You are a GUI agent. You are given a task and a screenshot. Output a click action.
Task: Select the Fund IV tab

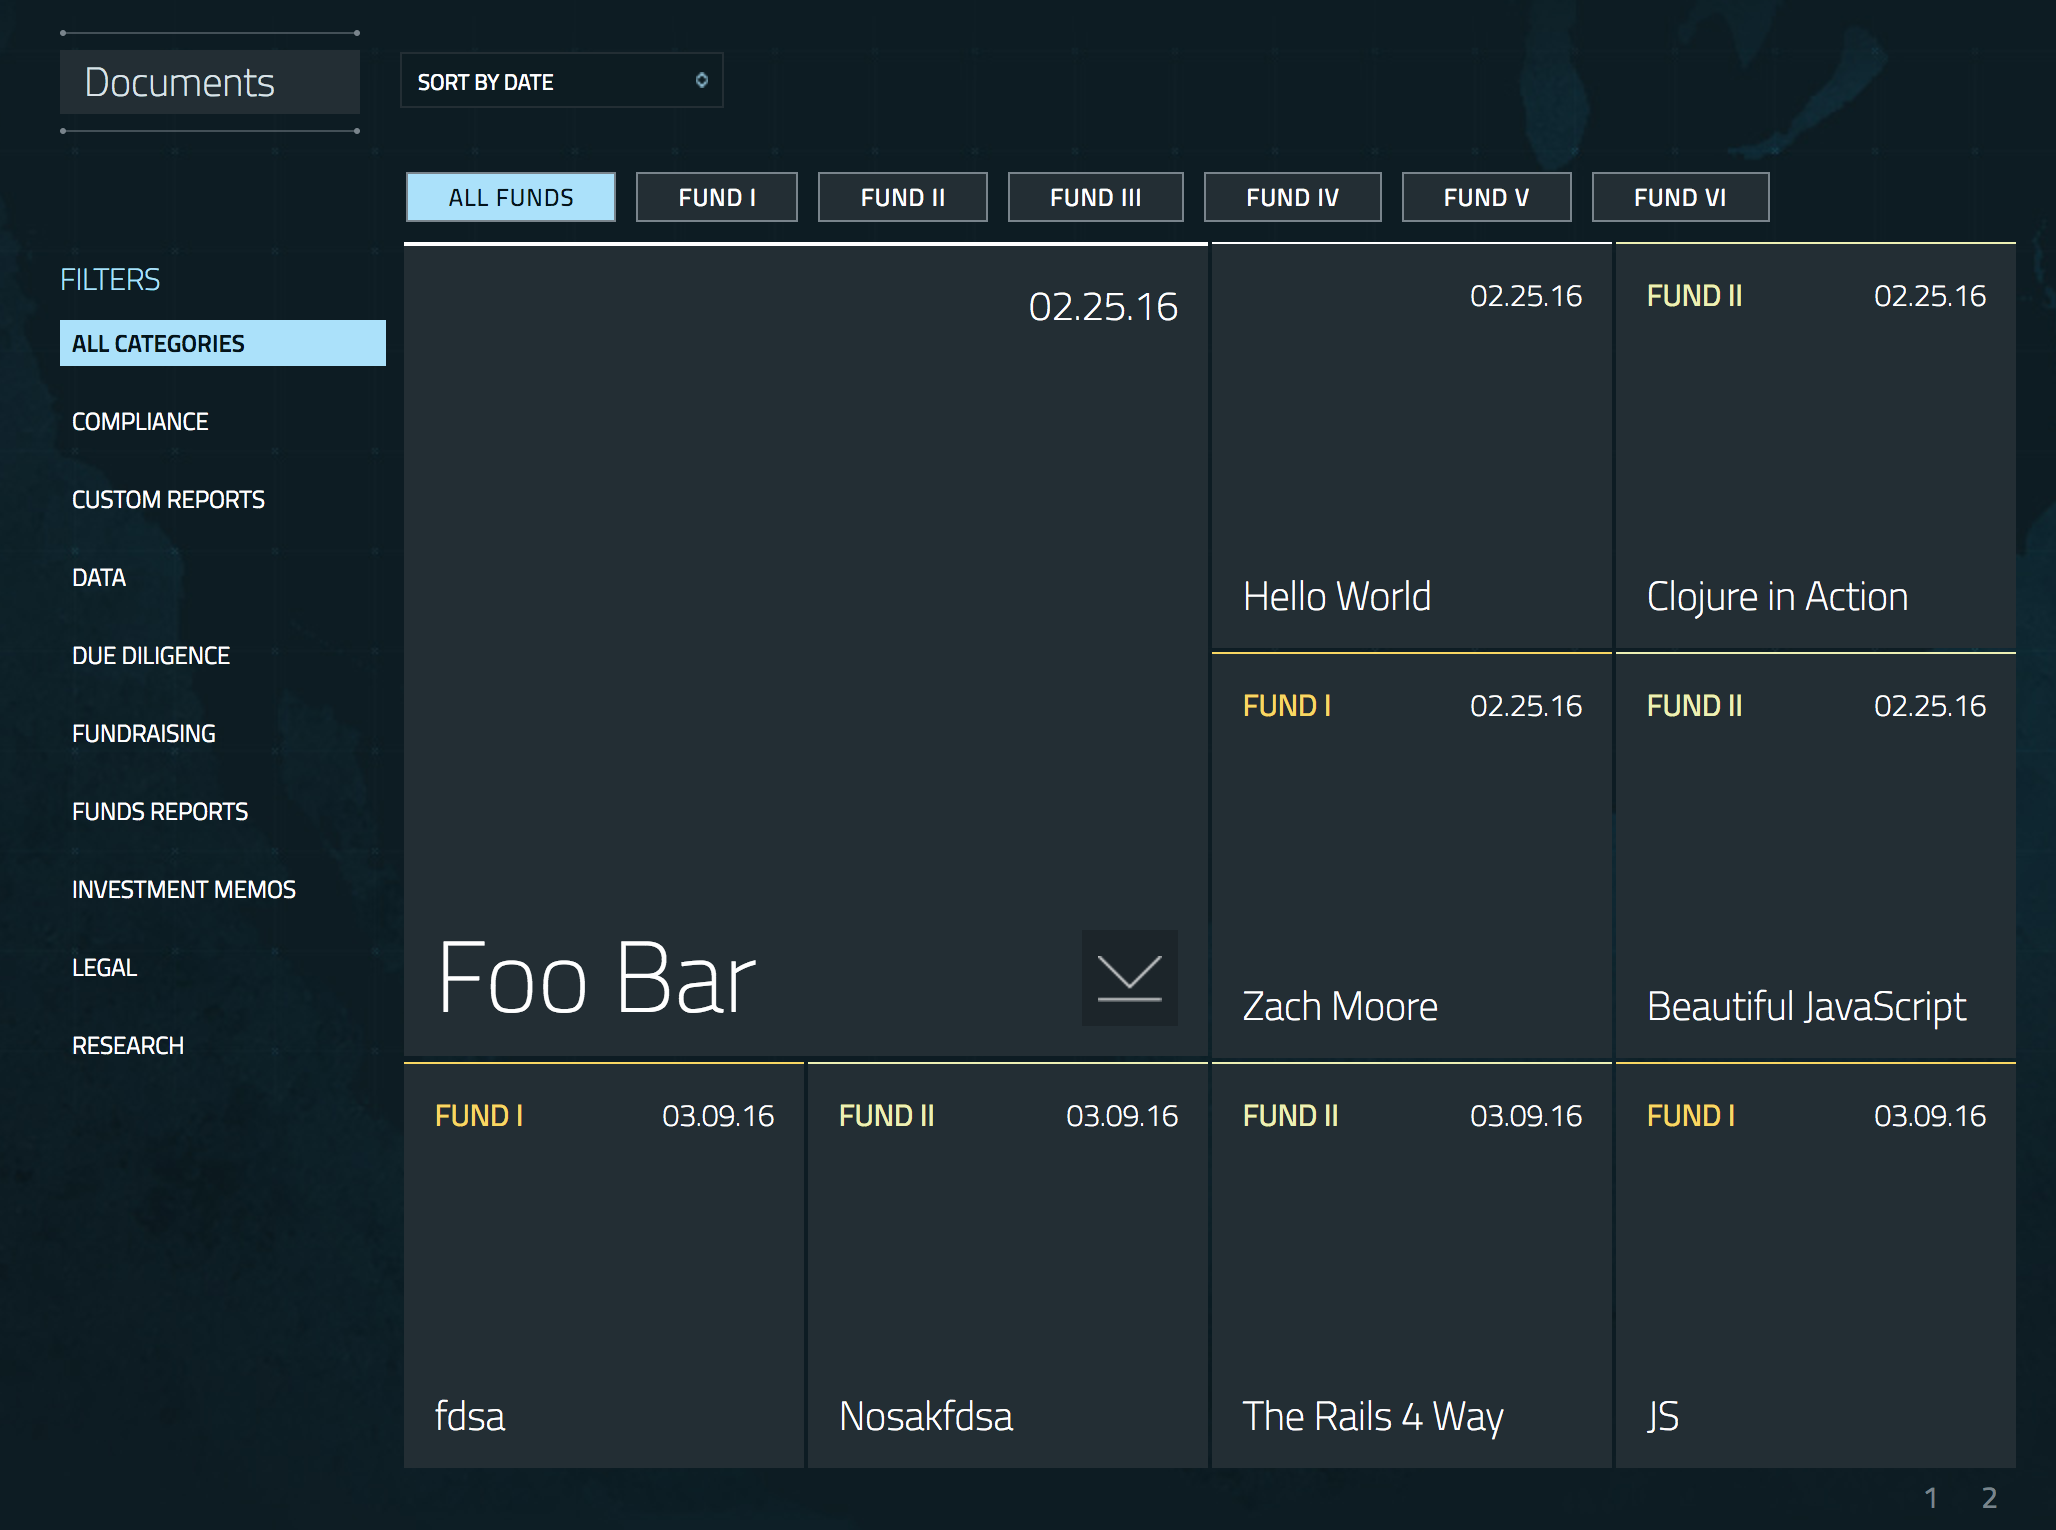click(1291, 196)
